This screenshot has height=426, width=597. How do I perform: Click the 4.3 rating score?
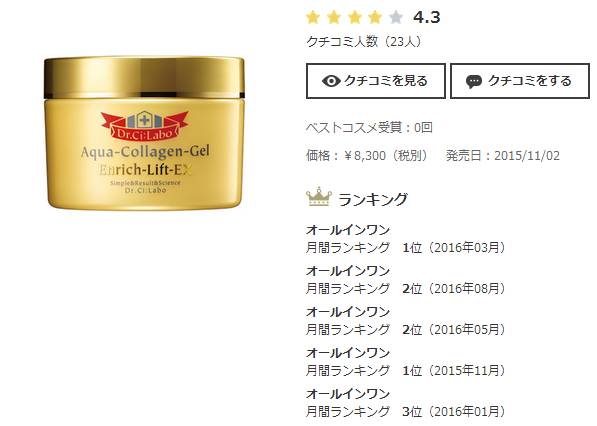pyautogui.click(x=427, y=18)
